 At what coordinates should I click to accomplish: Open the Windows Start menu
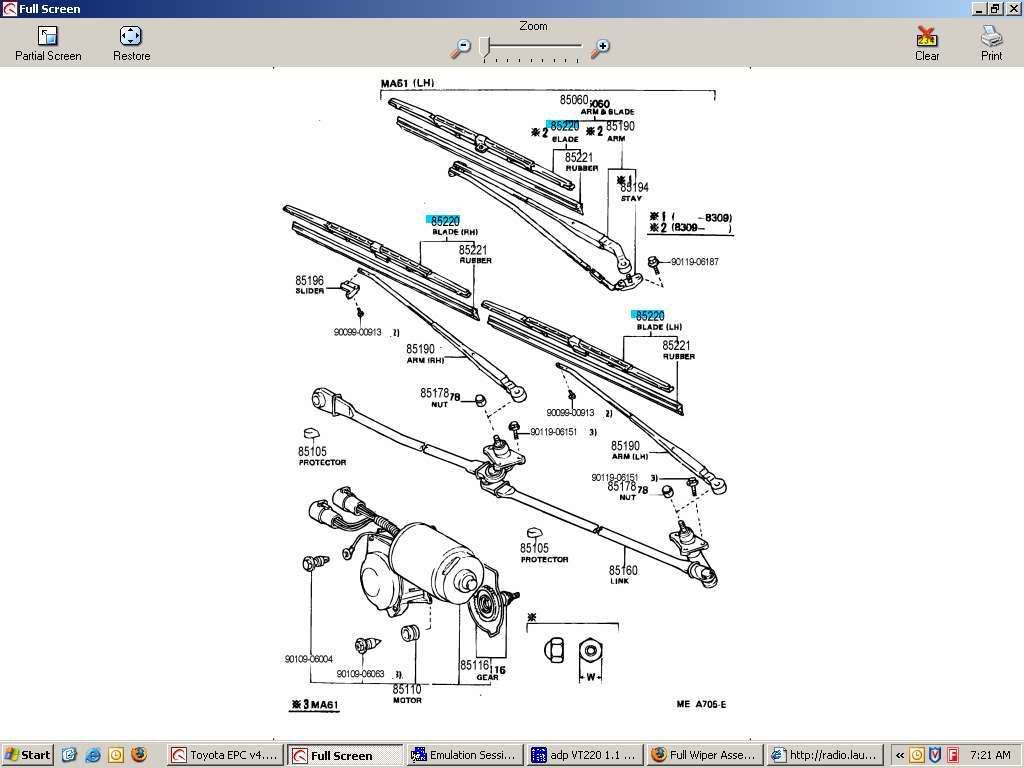[x=28, y=755]
